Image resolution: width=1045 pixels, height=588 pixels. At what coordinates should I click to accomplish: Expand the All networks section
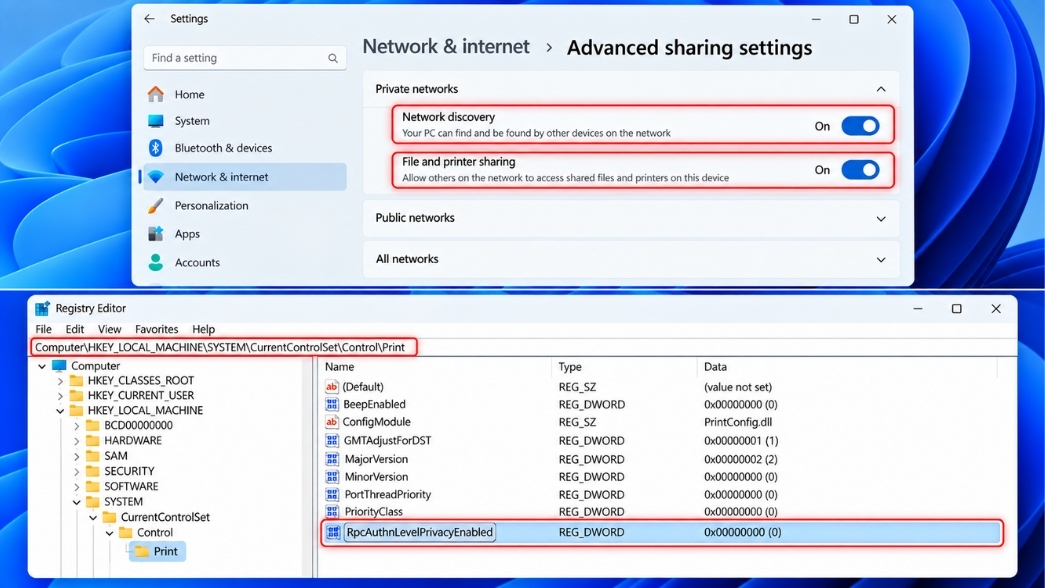click(881, 260)
